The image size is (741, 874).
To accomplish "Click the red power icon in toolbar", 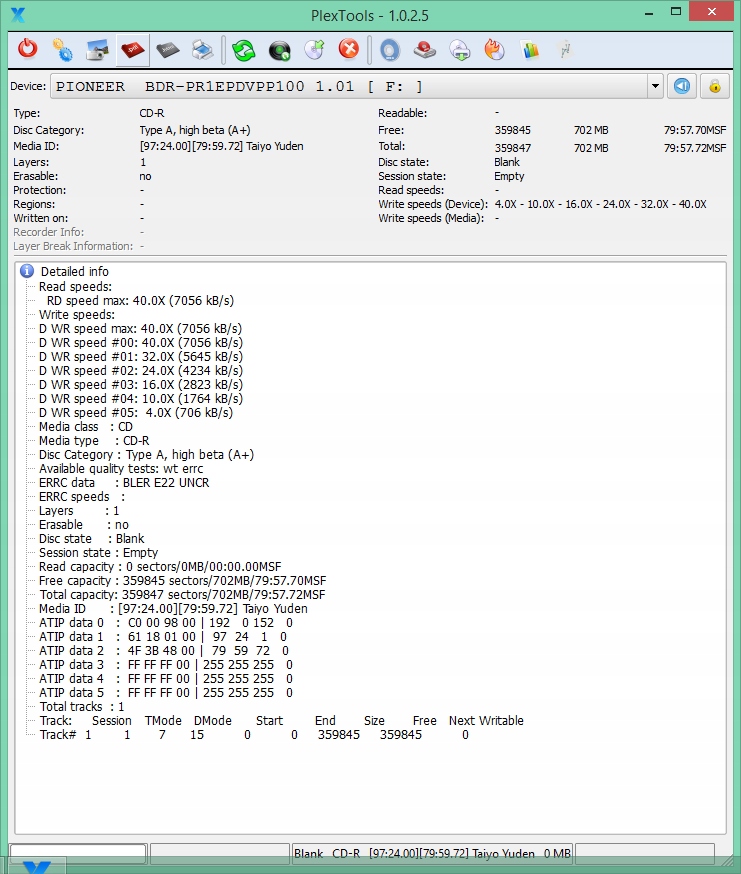I will click(28, 49).
